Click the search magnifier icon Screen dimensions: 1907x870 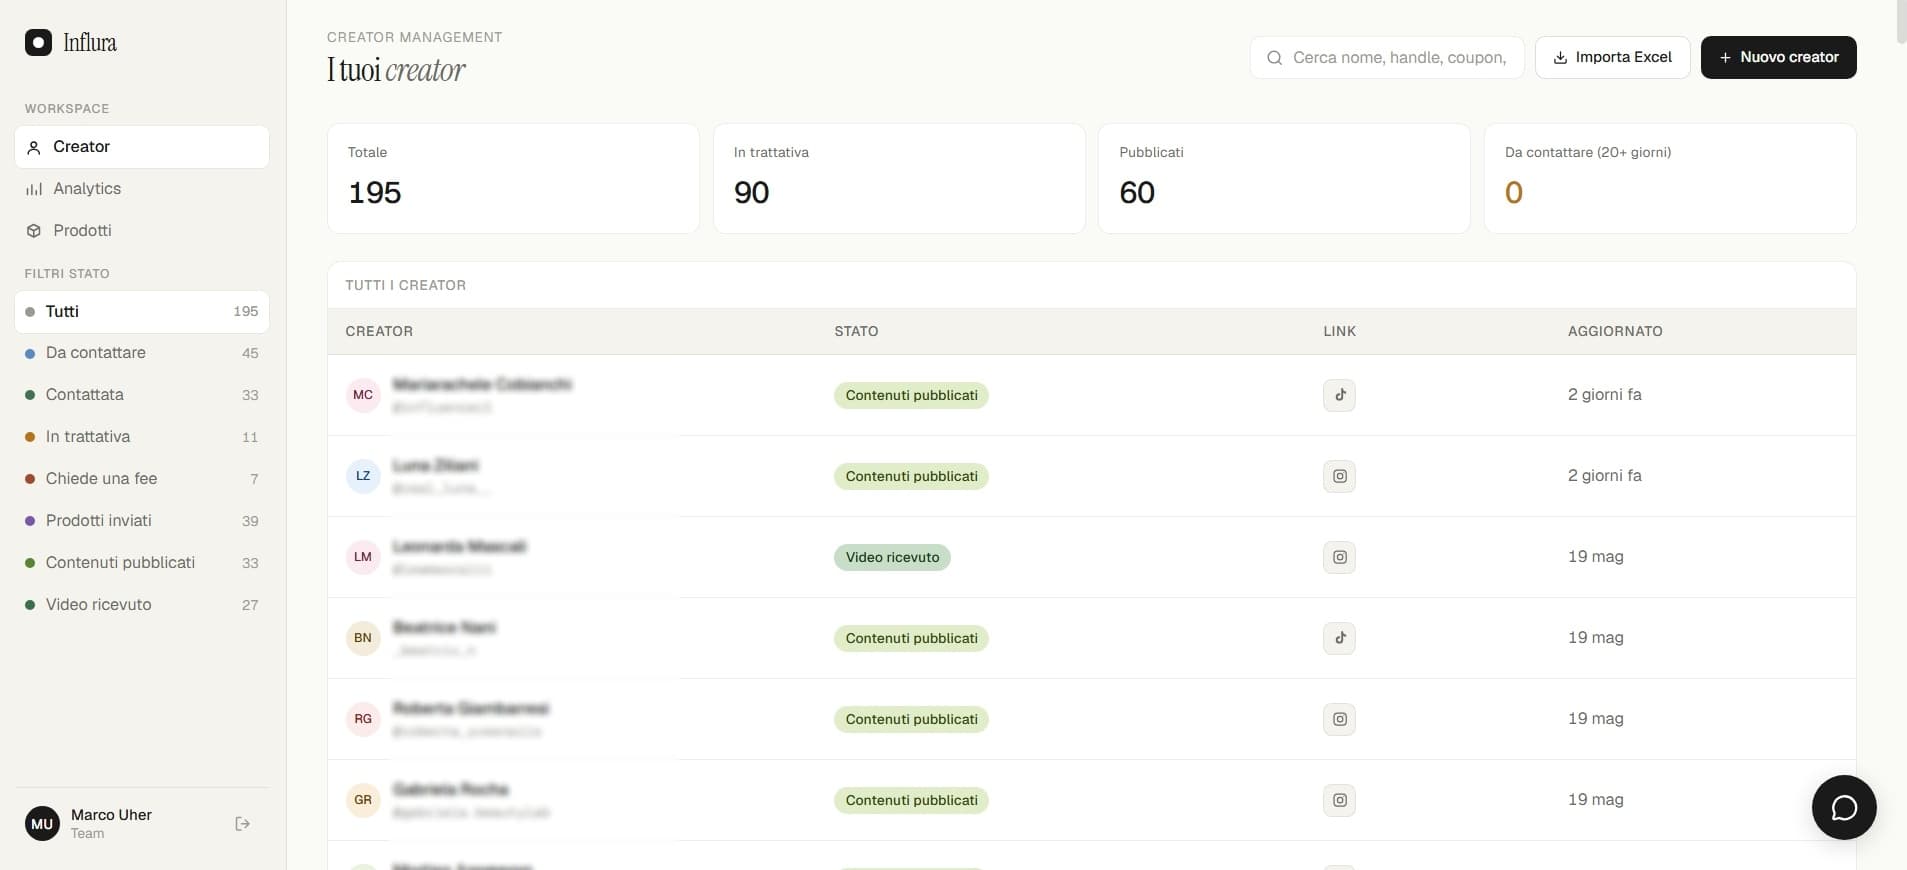(x=1274, y=58)
